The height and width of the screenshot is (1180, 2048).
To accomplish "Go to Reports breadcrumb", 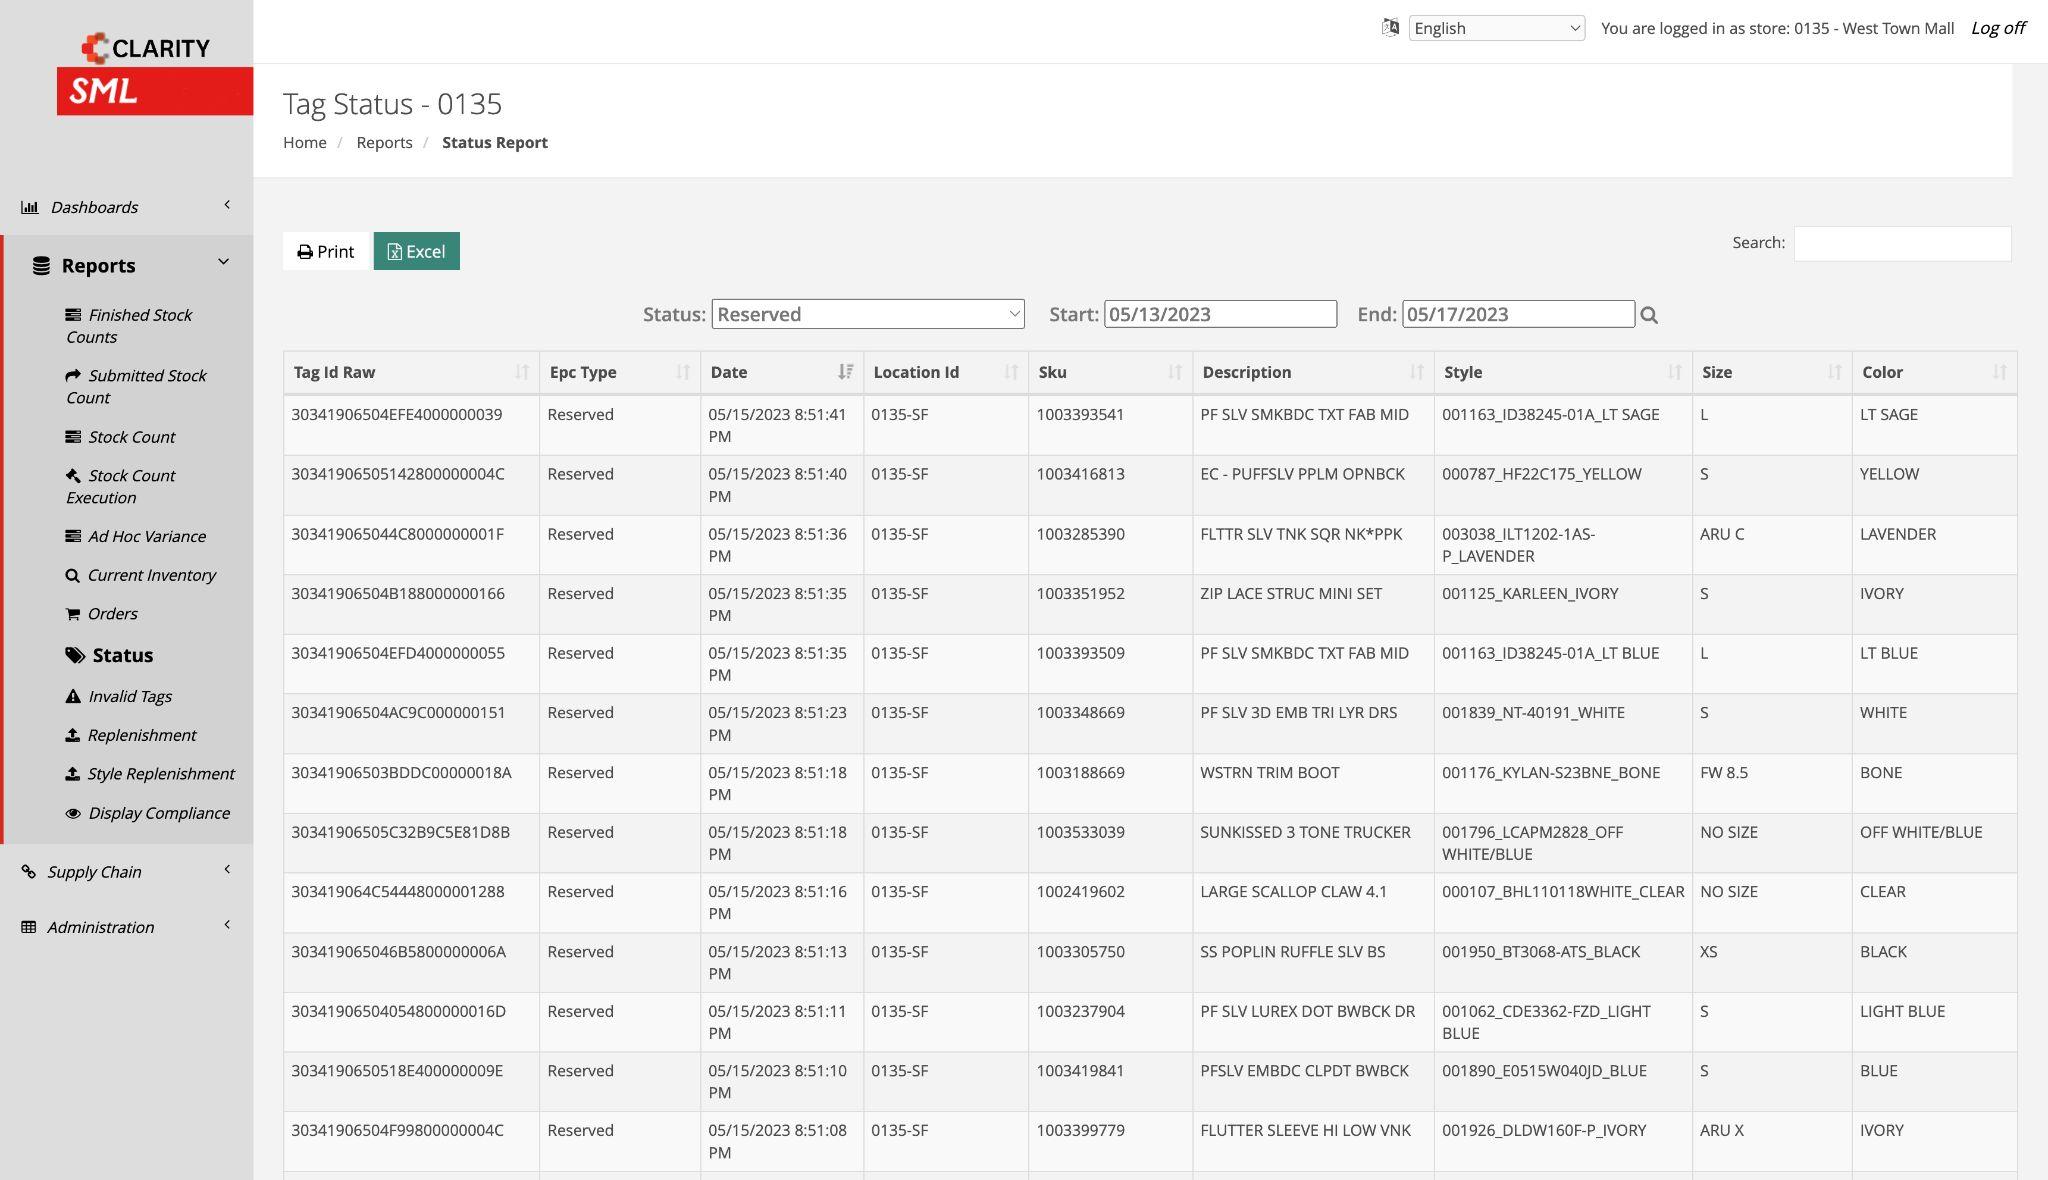I will [x=384, y=142].
